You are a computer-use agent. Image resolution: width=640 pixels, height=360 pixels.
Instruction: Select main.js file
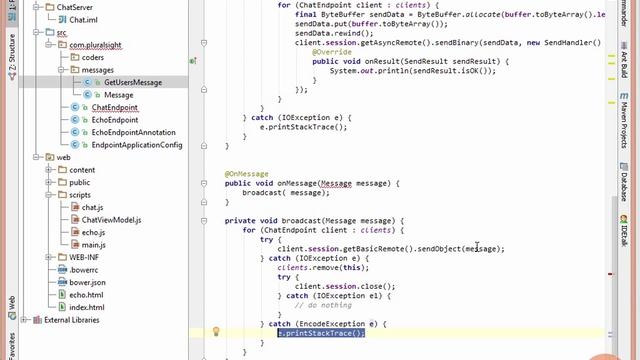point(93,245)
